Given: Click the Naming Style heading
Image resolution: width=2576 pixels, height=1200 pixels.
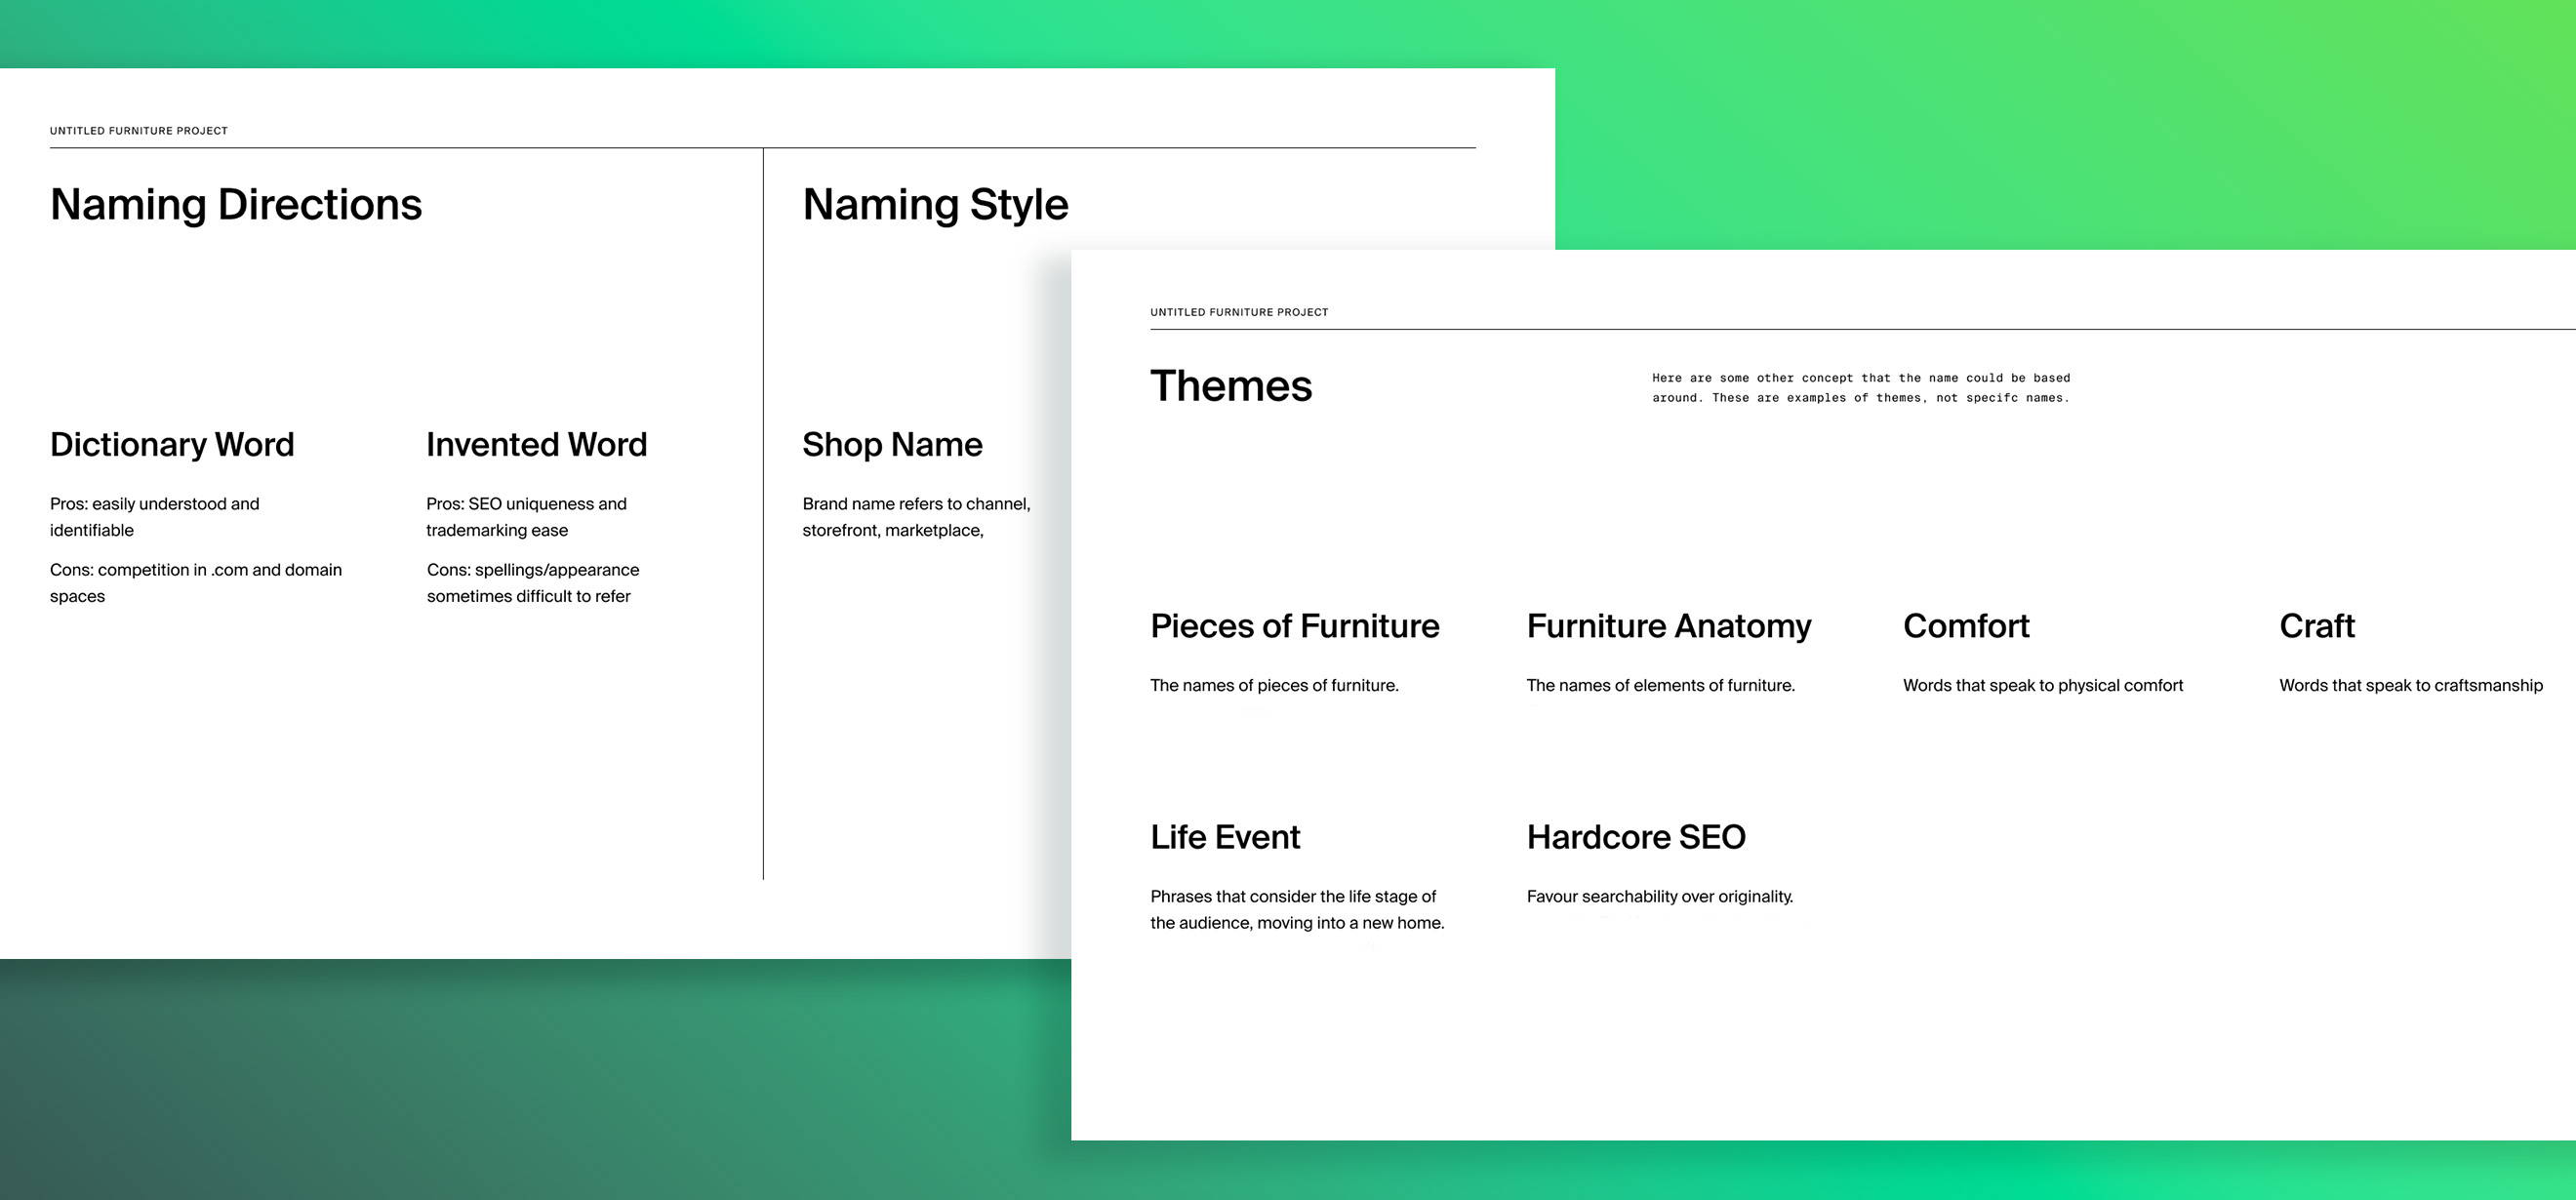Looking at the screenshot, I should [935, 205].
